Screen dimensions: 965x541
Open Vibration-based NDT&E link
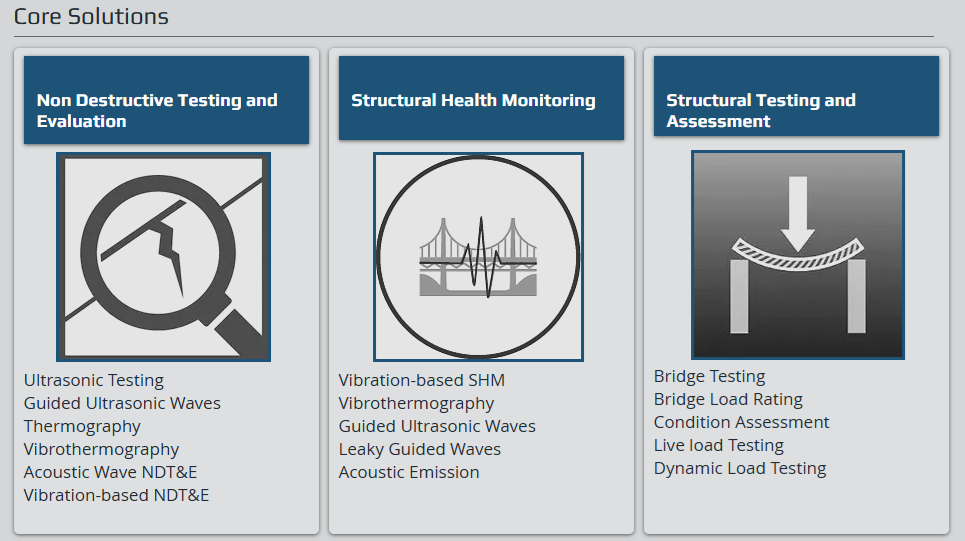116,495
